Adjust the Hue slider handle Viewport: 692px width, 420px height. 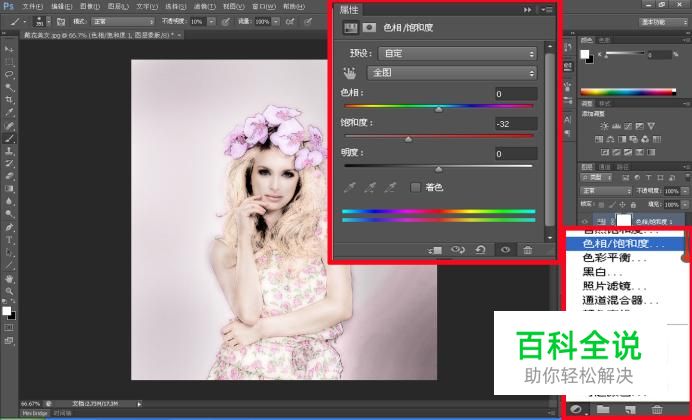point(438,109)
